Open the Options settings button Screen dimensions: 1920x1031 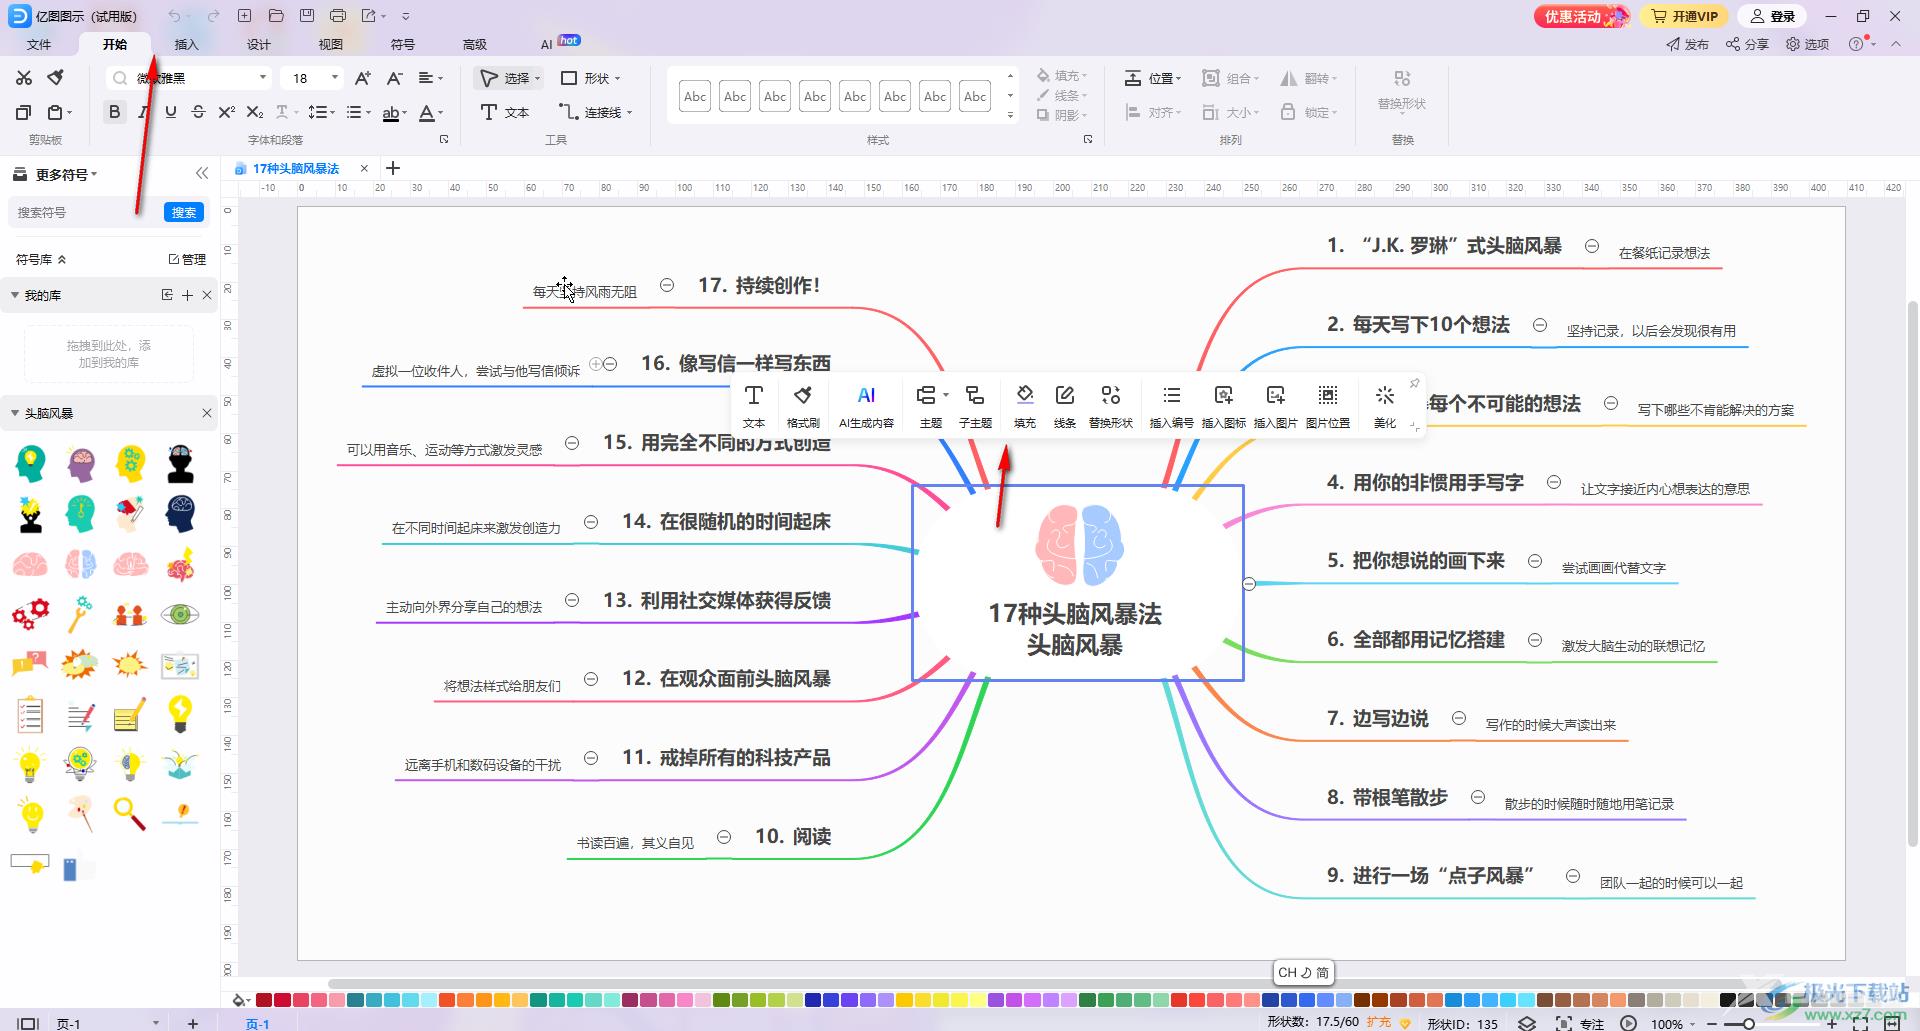1808,44
